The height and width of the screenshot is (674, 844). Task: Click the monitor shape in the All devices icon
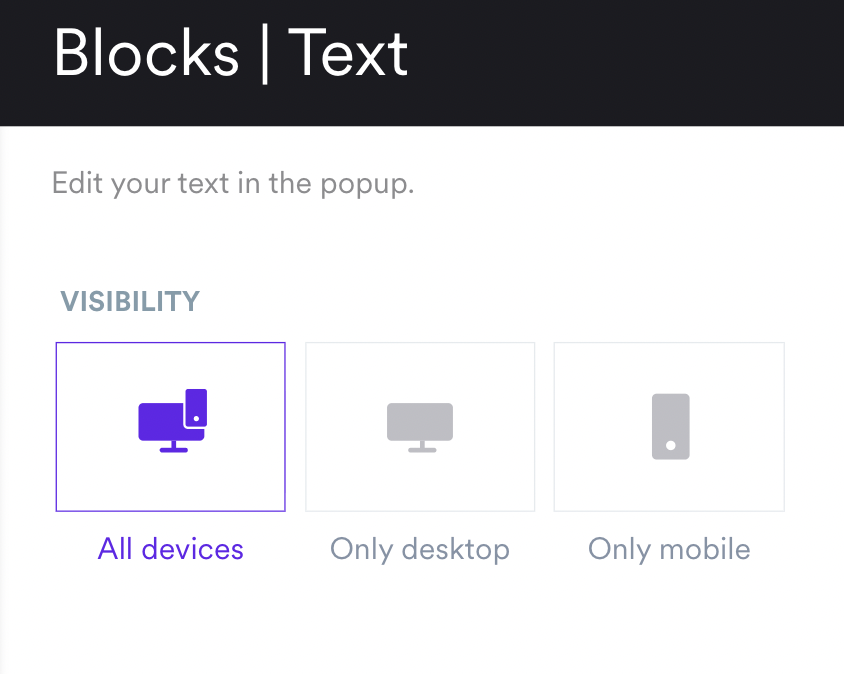pos(158,420)
